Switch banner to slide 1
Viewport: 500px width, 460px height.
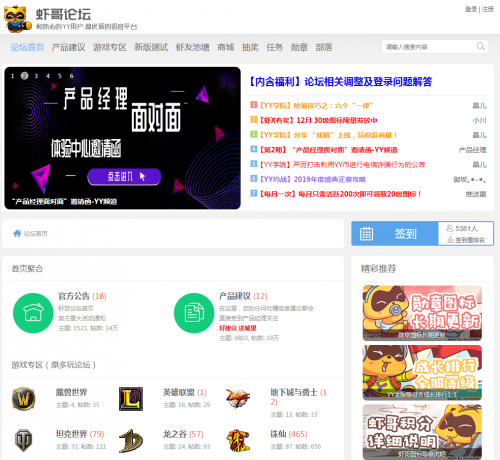(12, 76)
